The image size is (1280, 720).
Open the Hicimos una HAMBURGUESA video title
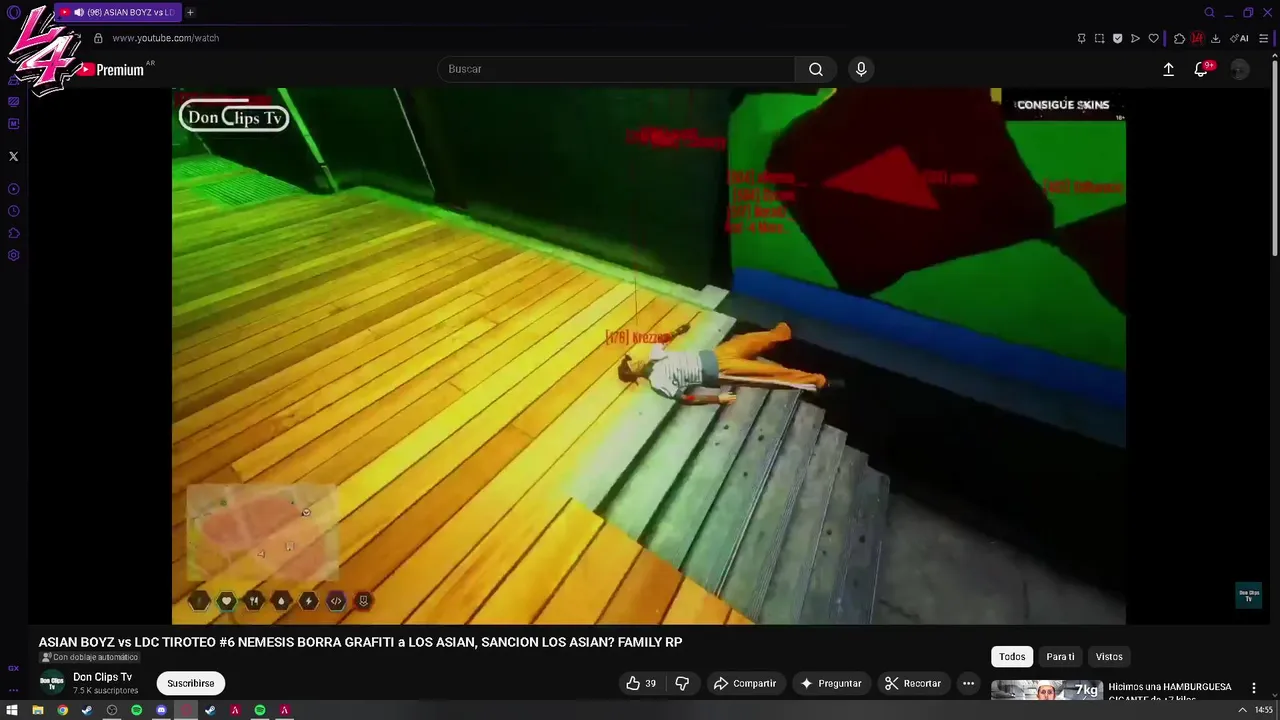point(1170,691)
